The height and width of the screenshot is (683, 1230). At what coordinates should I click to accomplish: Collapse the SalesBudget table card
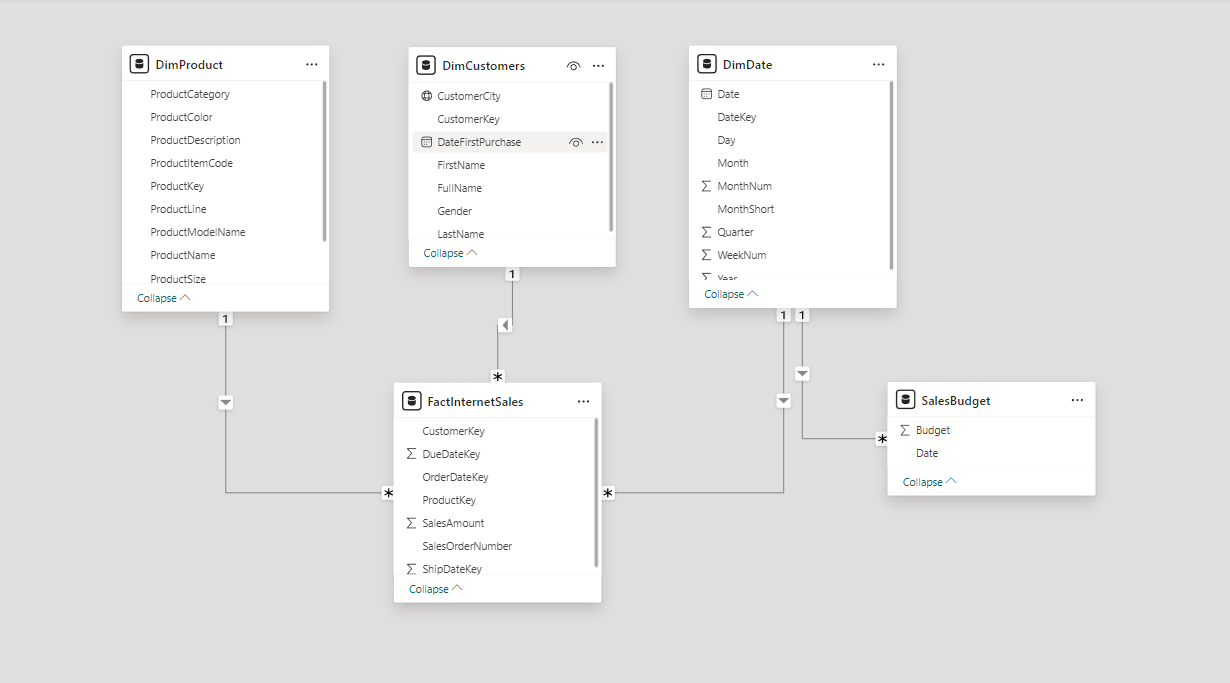point(930,482)
